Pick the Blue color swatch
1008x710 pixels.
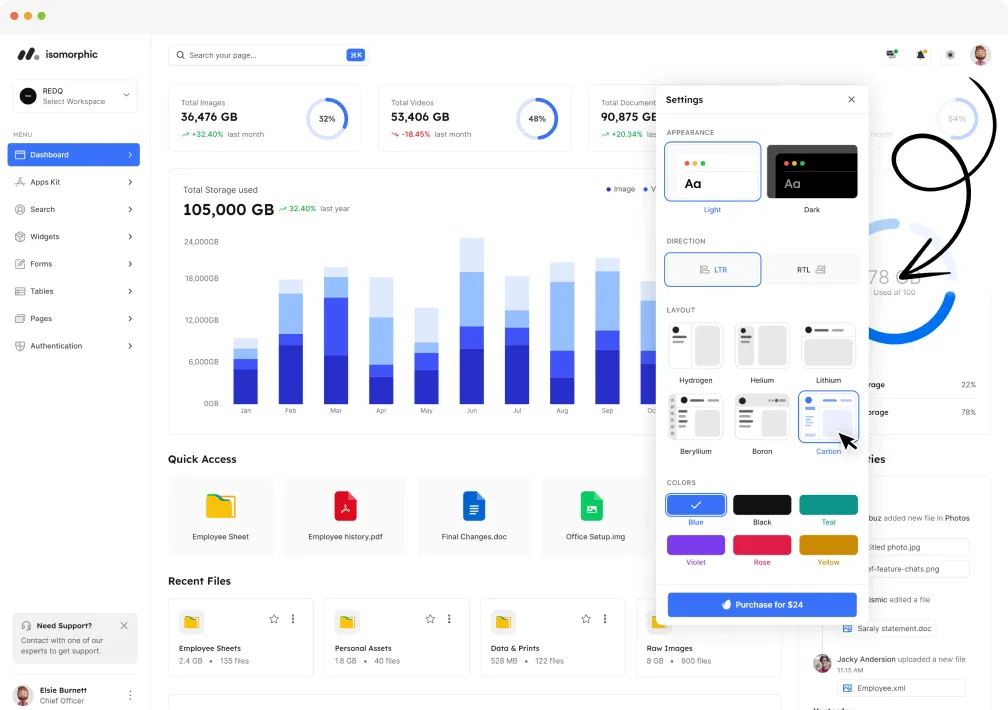click(696, 505)
